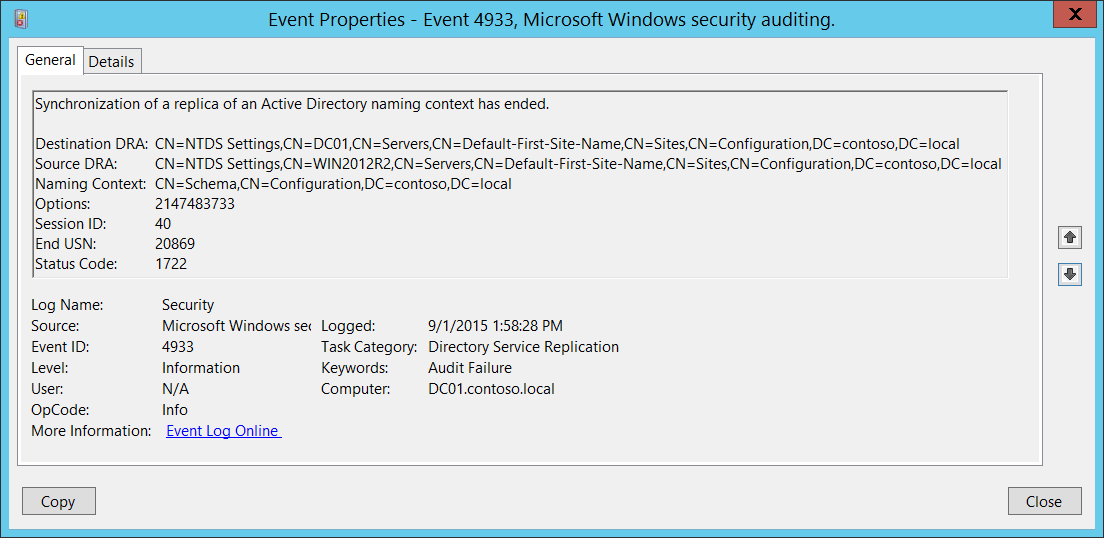Click the Source DRA value text
The width and height of the screenshot is (1104, 538).
tap(578, 164)
